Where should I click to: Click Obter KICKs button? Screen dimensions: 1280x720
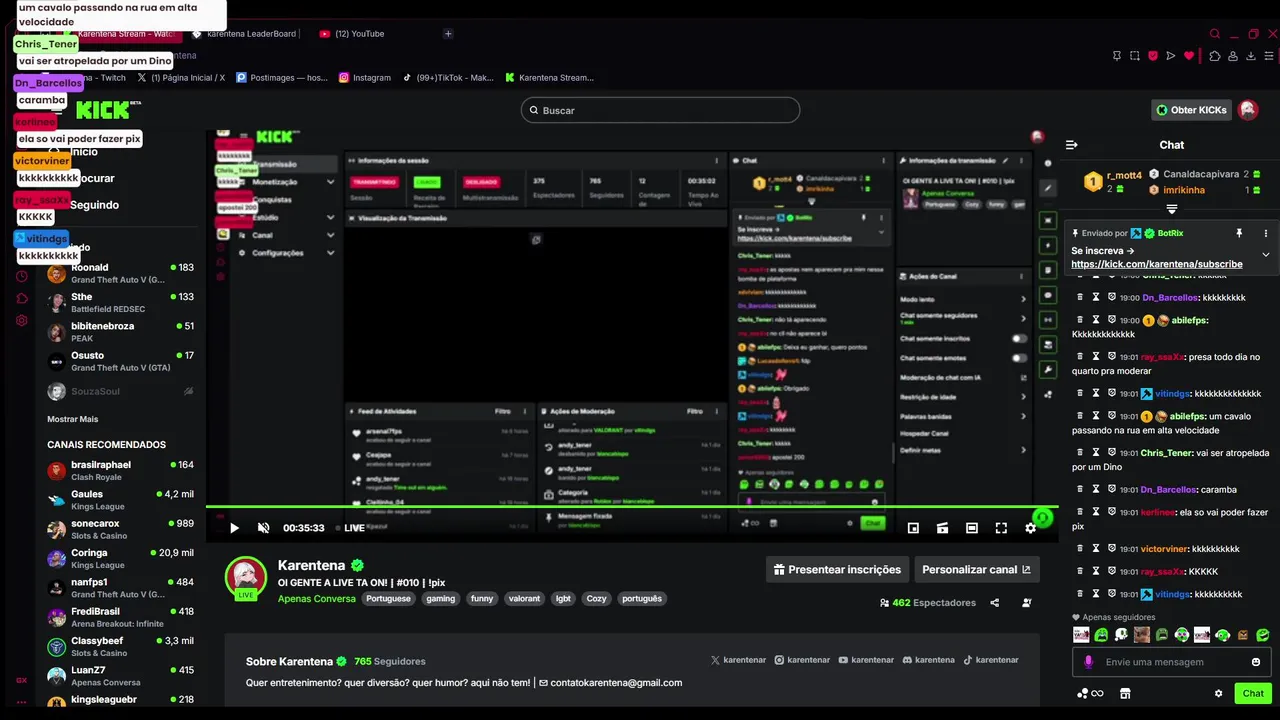1191,110
